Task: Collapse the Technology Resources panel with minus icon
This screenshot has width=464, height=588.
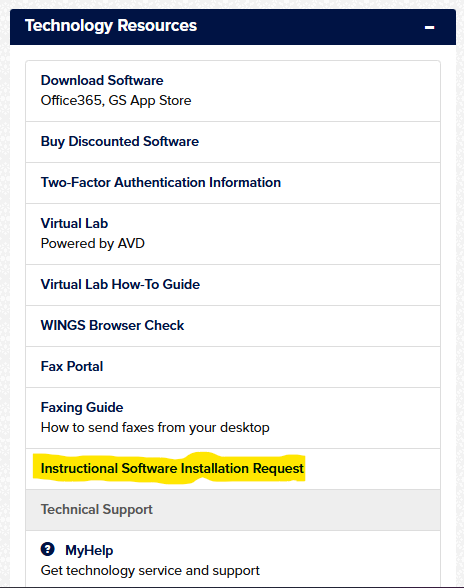Action: tap(429, 27)
